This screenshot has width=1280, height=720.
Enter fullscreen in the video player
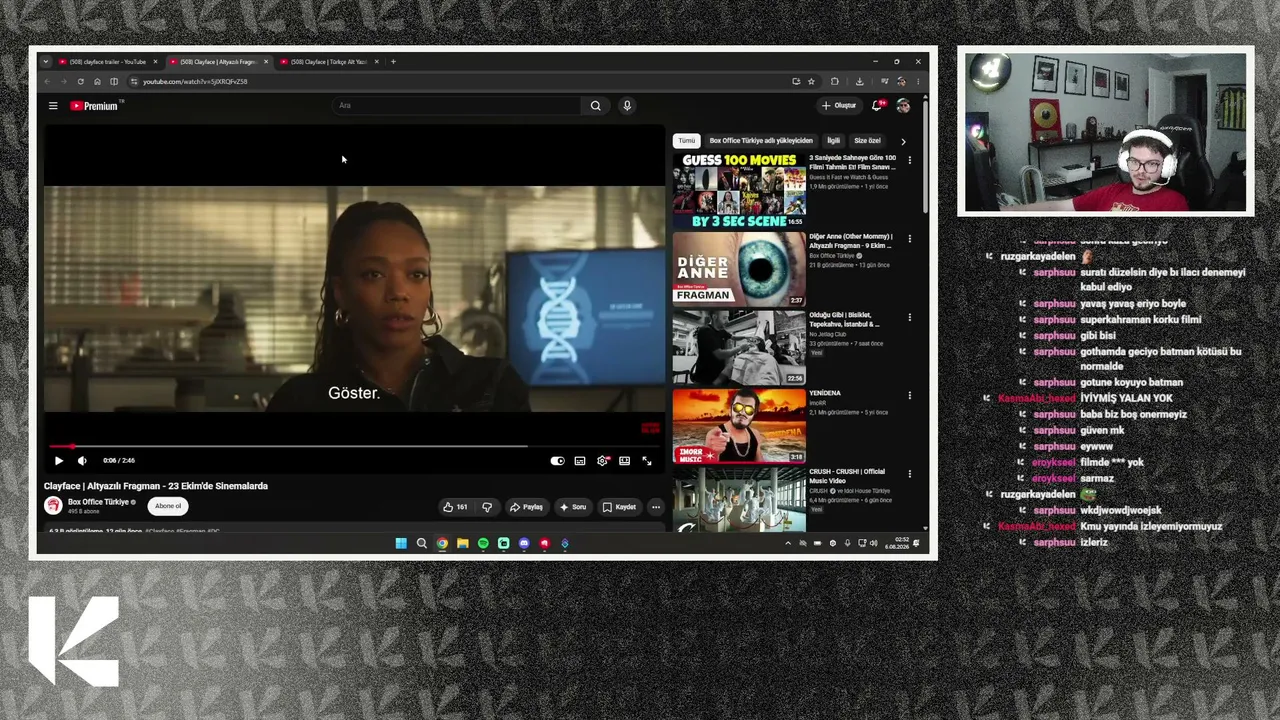pyautogui.click(x=647, y=461)
